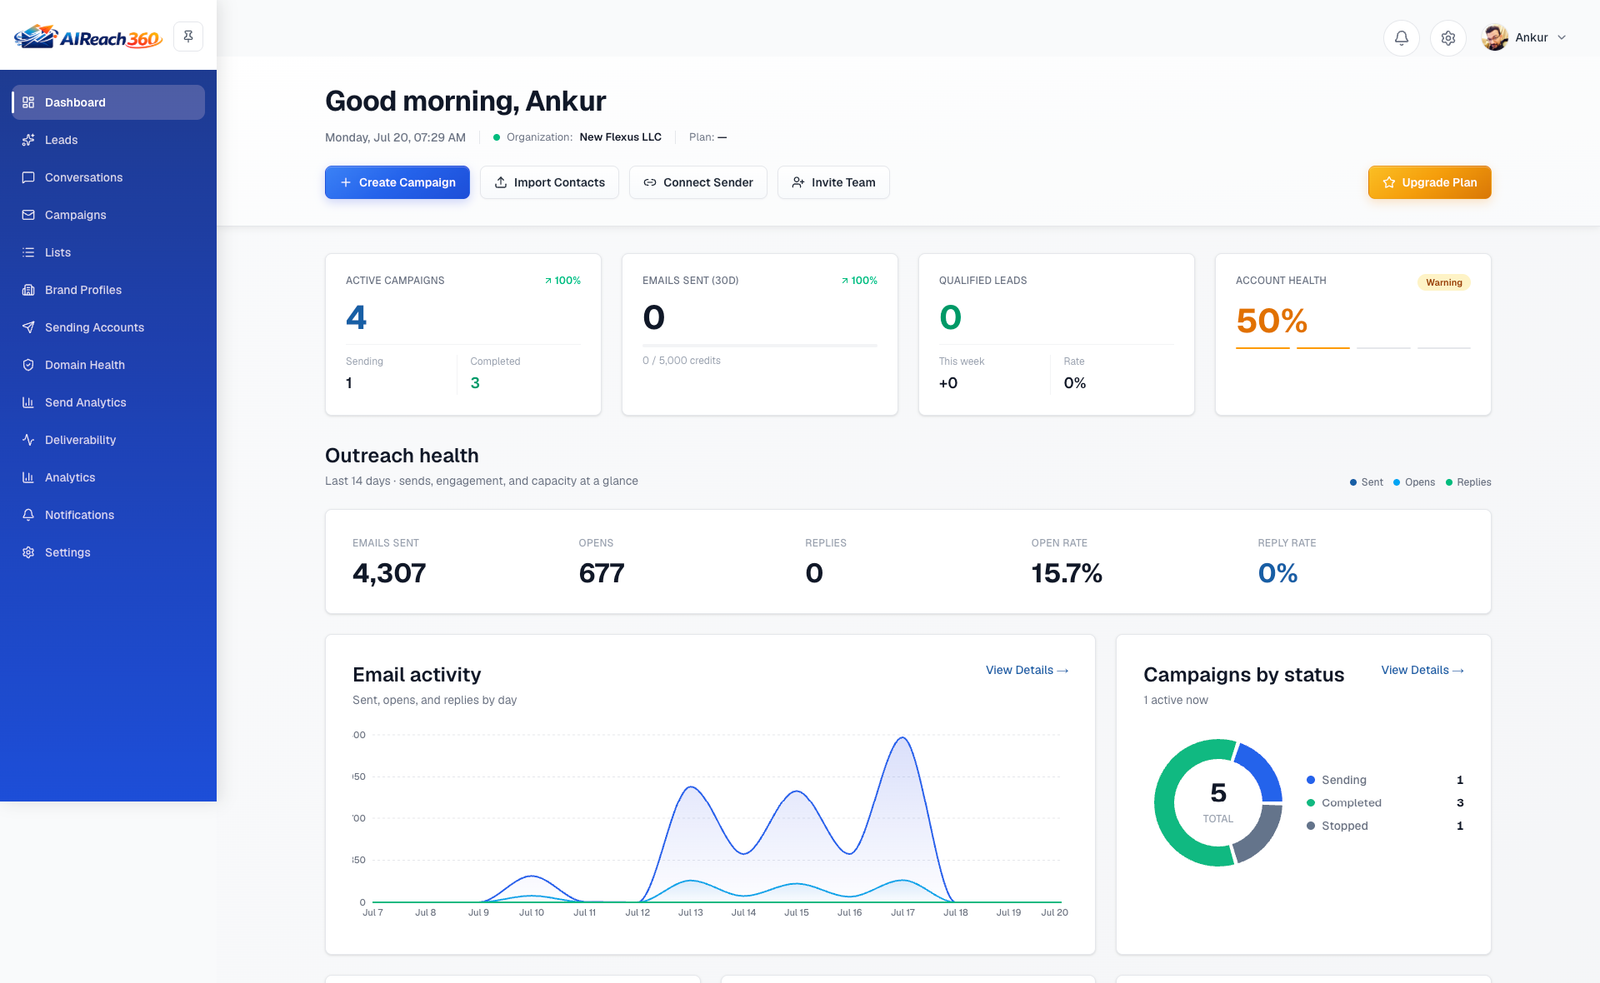Toggle the Opens legend item
This screenshot has height=983, width=1600.
(1414, 482)
